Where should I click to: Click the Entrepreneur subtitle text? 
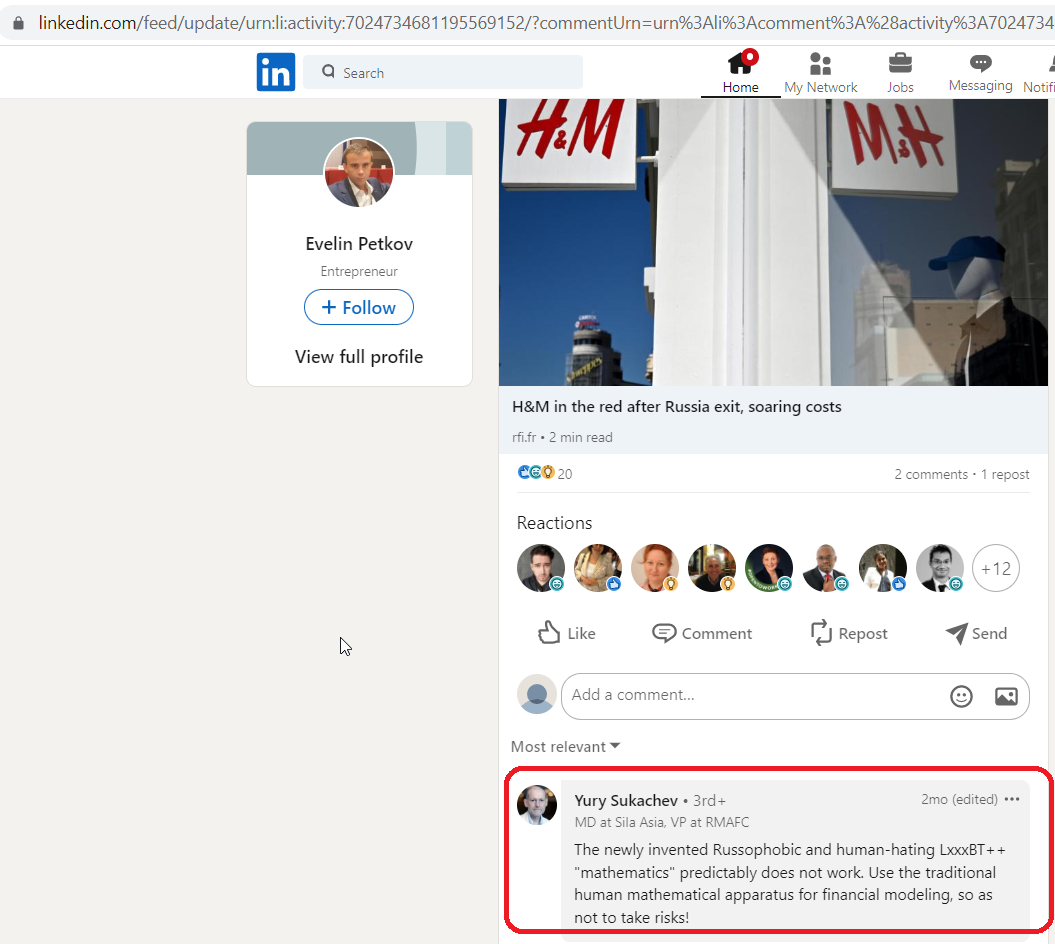tap(359, 271)
